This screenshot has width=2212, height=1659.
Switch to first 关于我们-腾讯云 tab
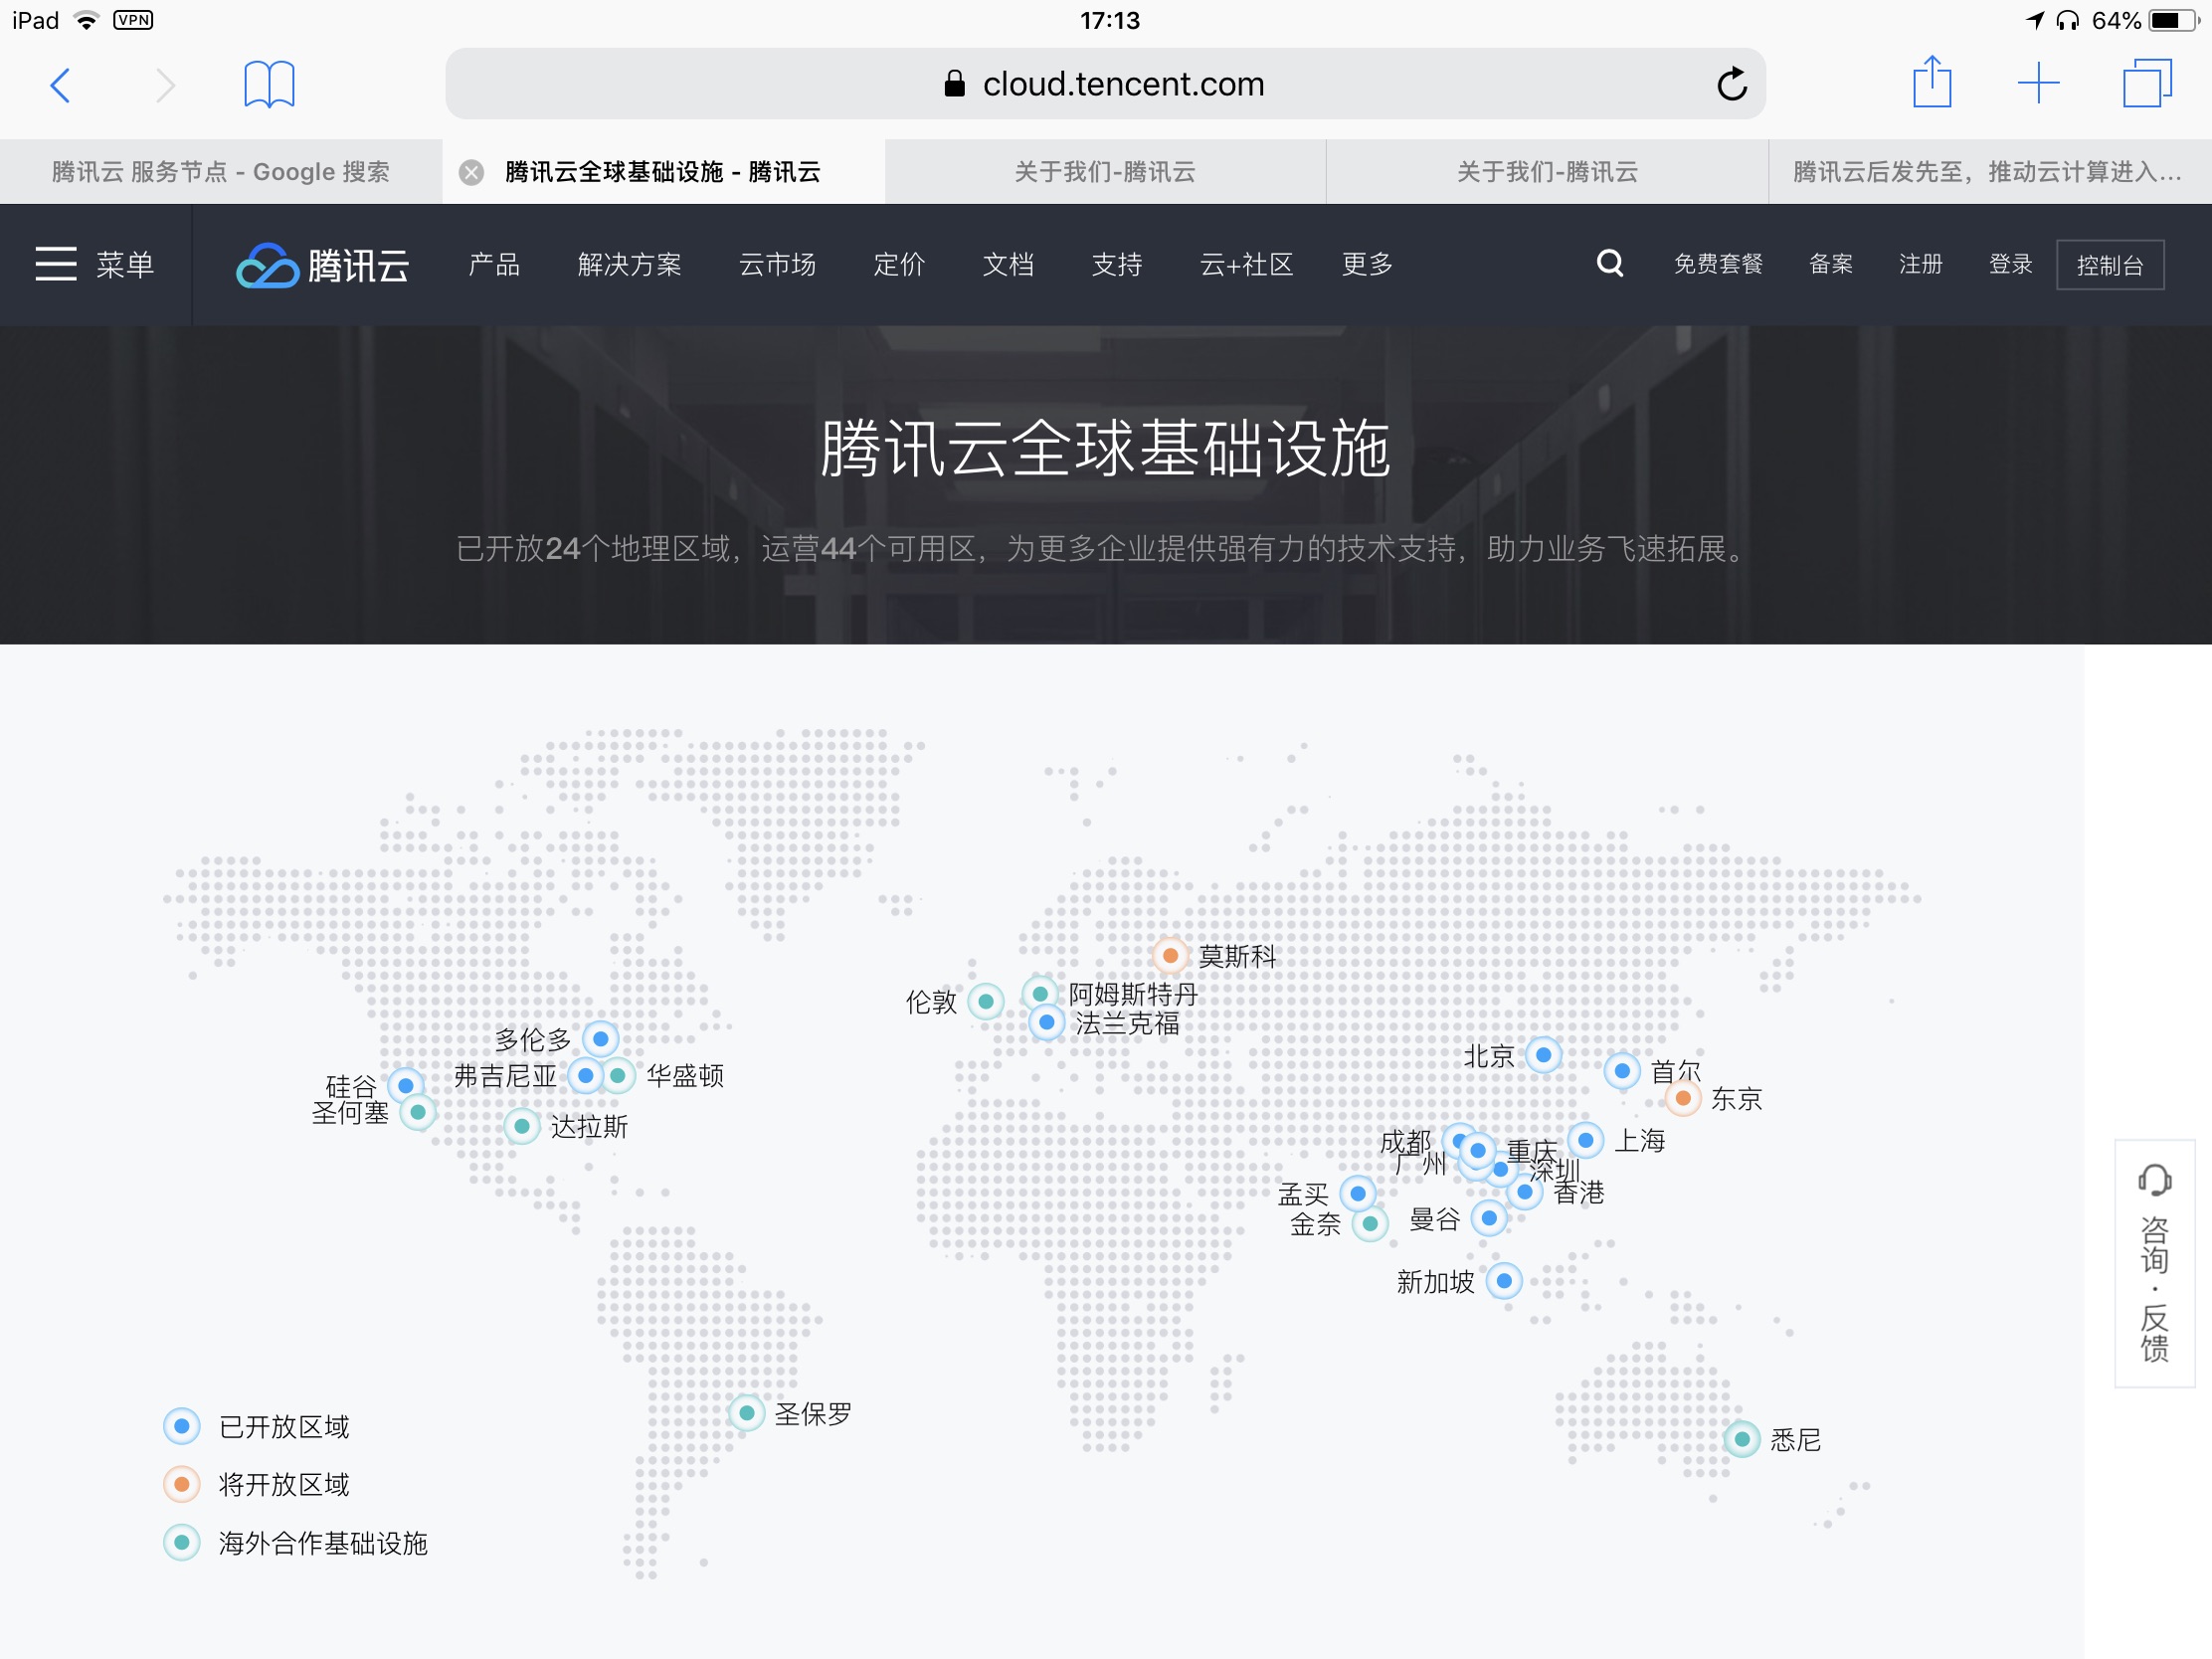[x=1105, y=172]
